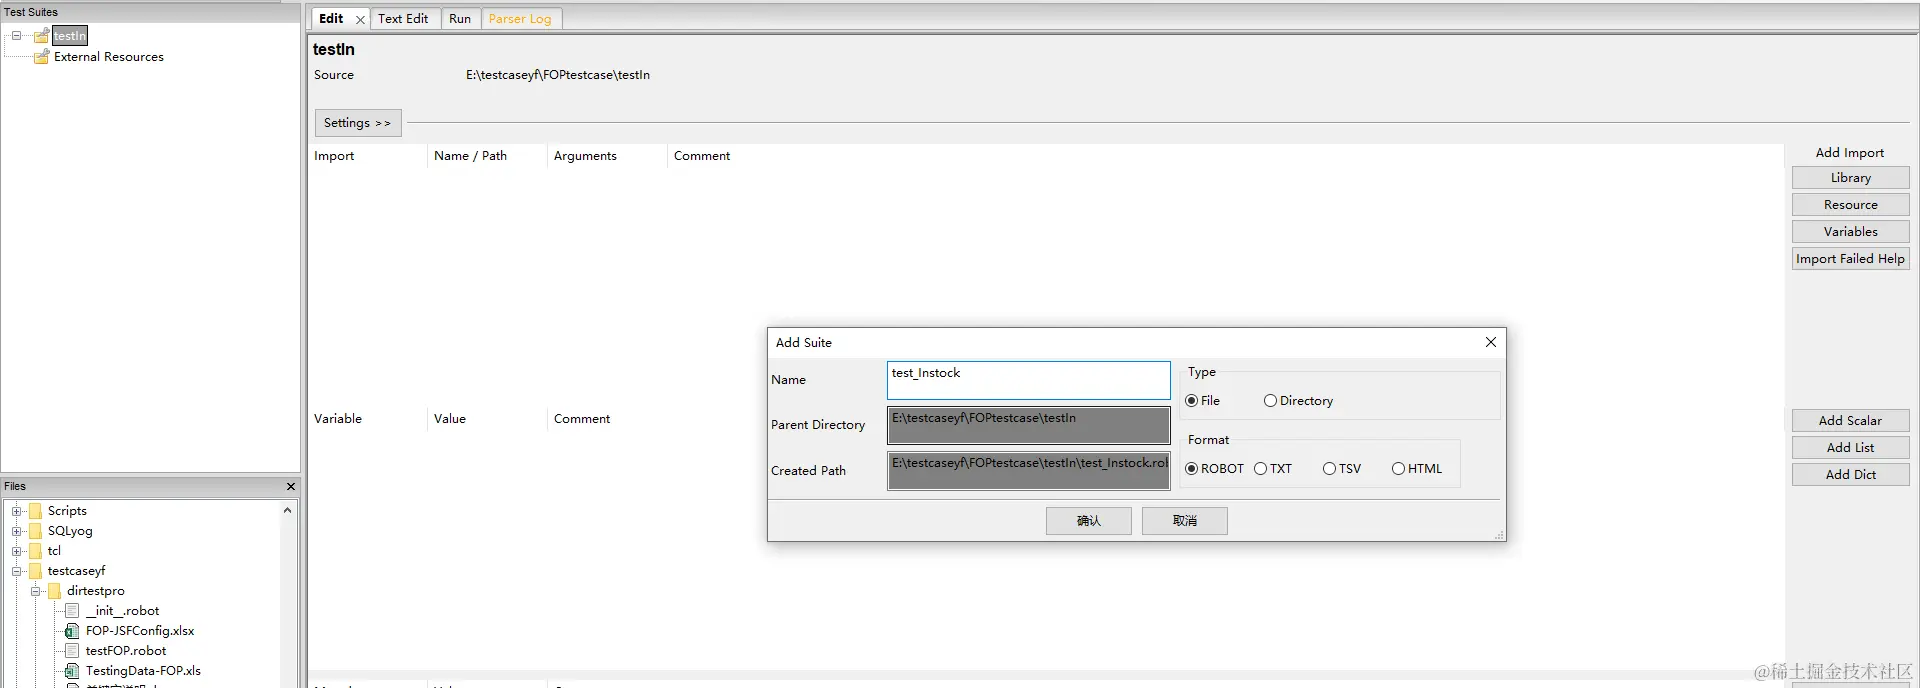Click the Variables import button
Viewport: 1920px width, 688px height.
tap(1850, 232)
